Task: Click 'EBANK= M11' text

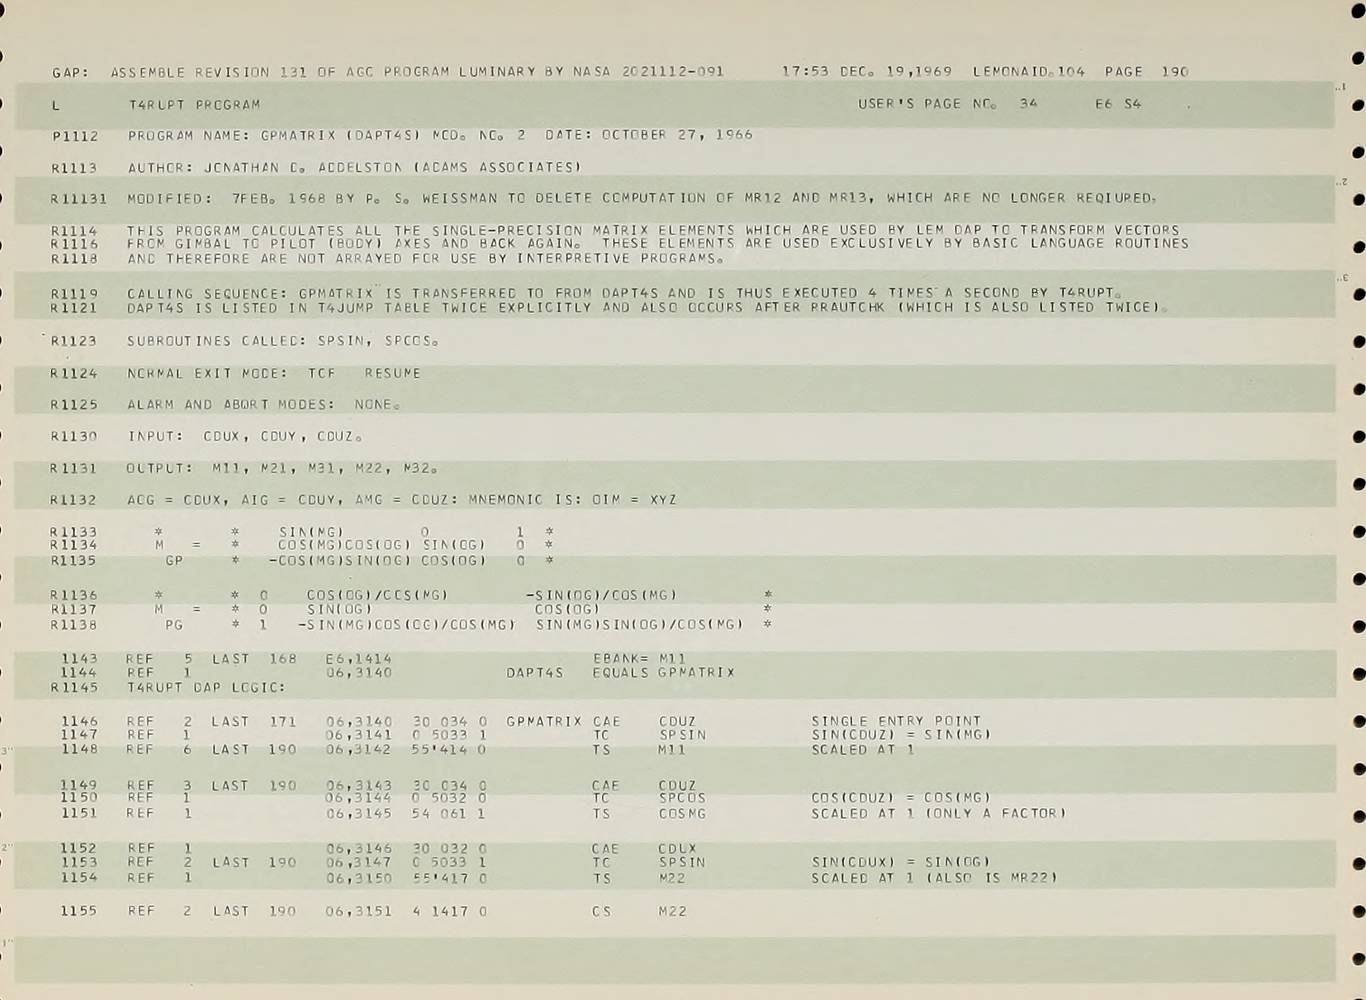Action: point(640,659)
